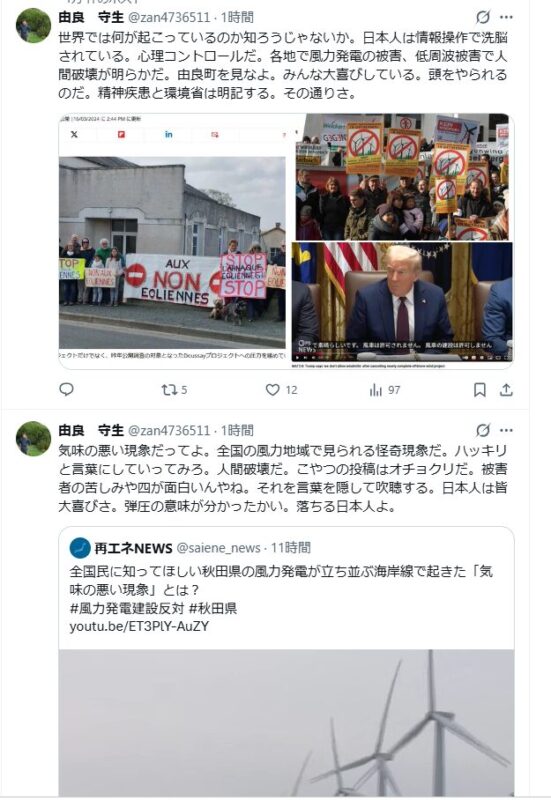
Task: Open Grok icon on first post
Action: (483, 17)
